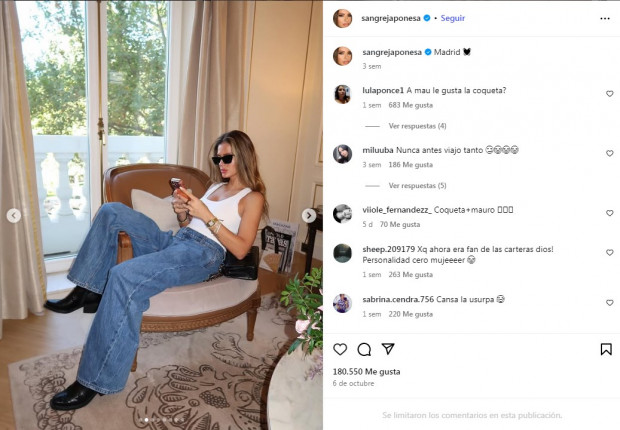Image resolution: width=620 pixels, height=430 pixels.
Task: Save post with the bookmark icon
Action: [606, 349]
